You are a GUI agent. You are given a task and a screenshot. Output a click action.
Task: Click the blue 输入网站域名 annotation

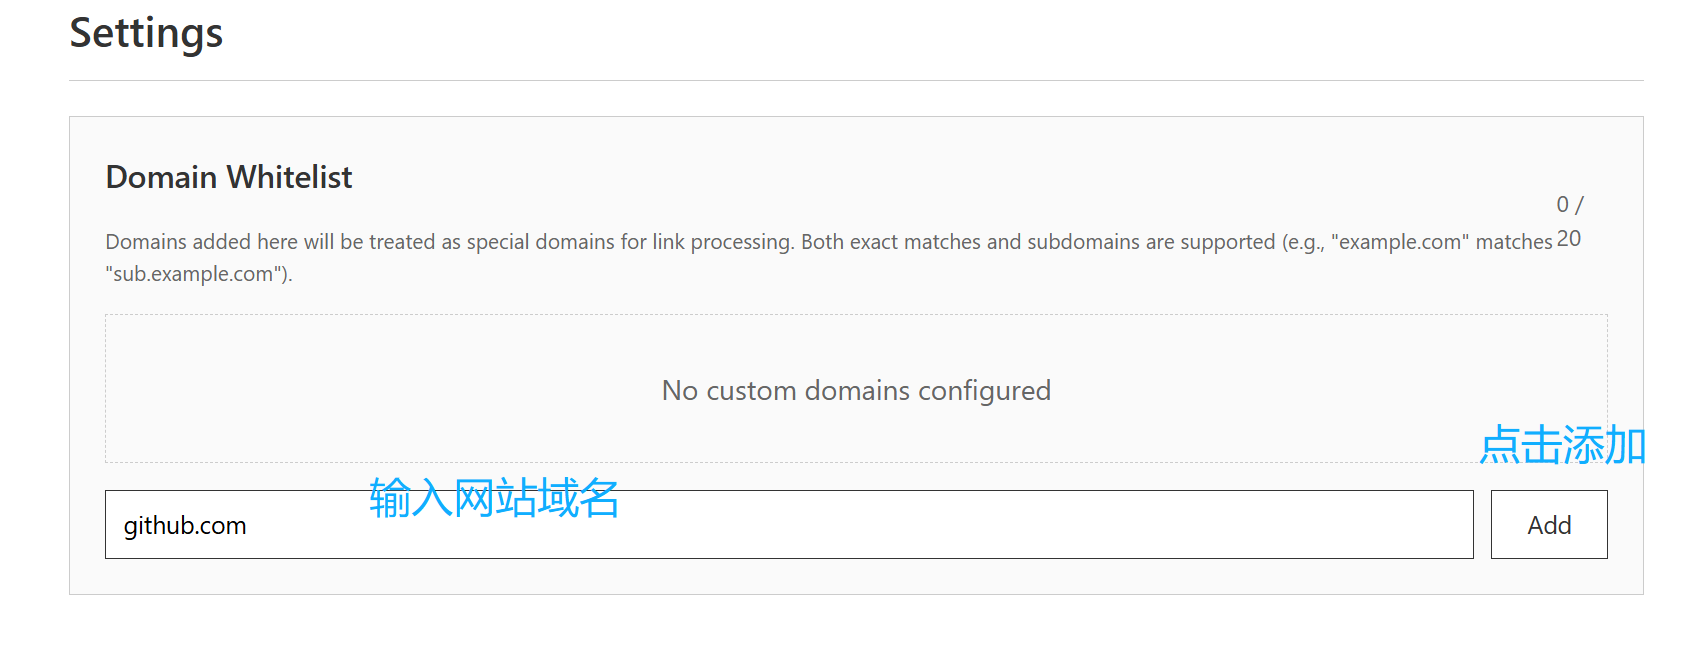coord(494,497)
